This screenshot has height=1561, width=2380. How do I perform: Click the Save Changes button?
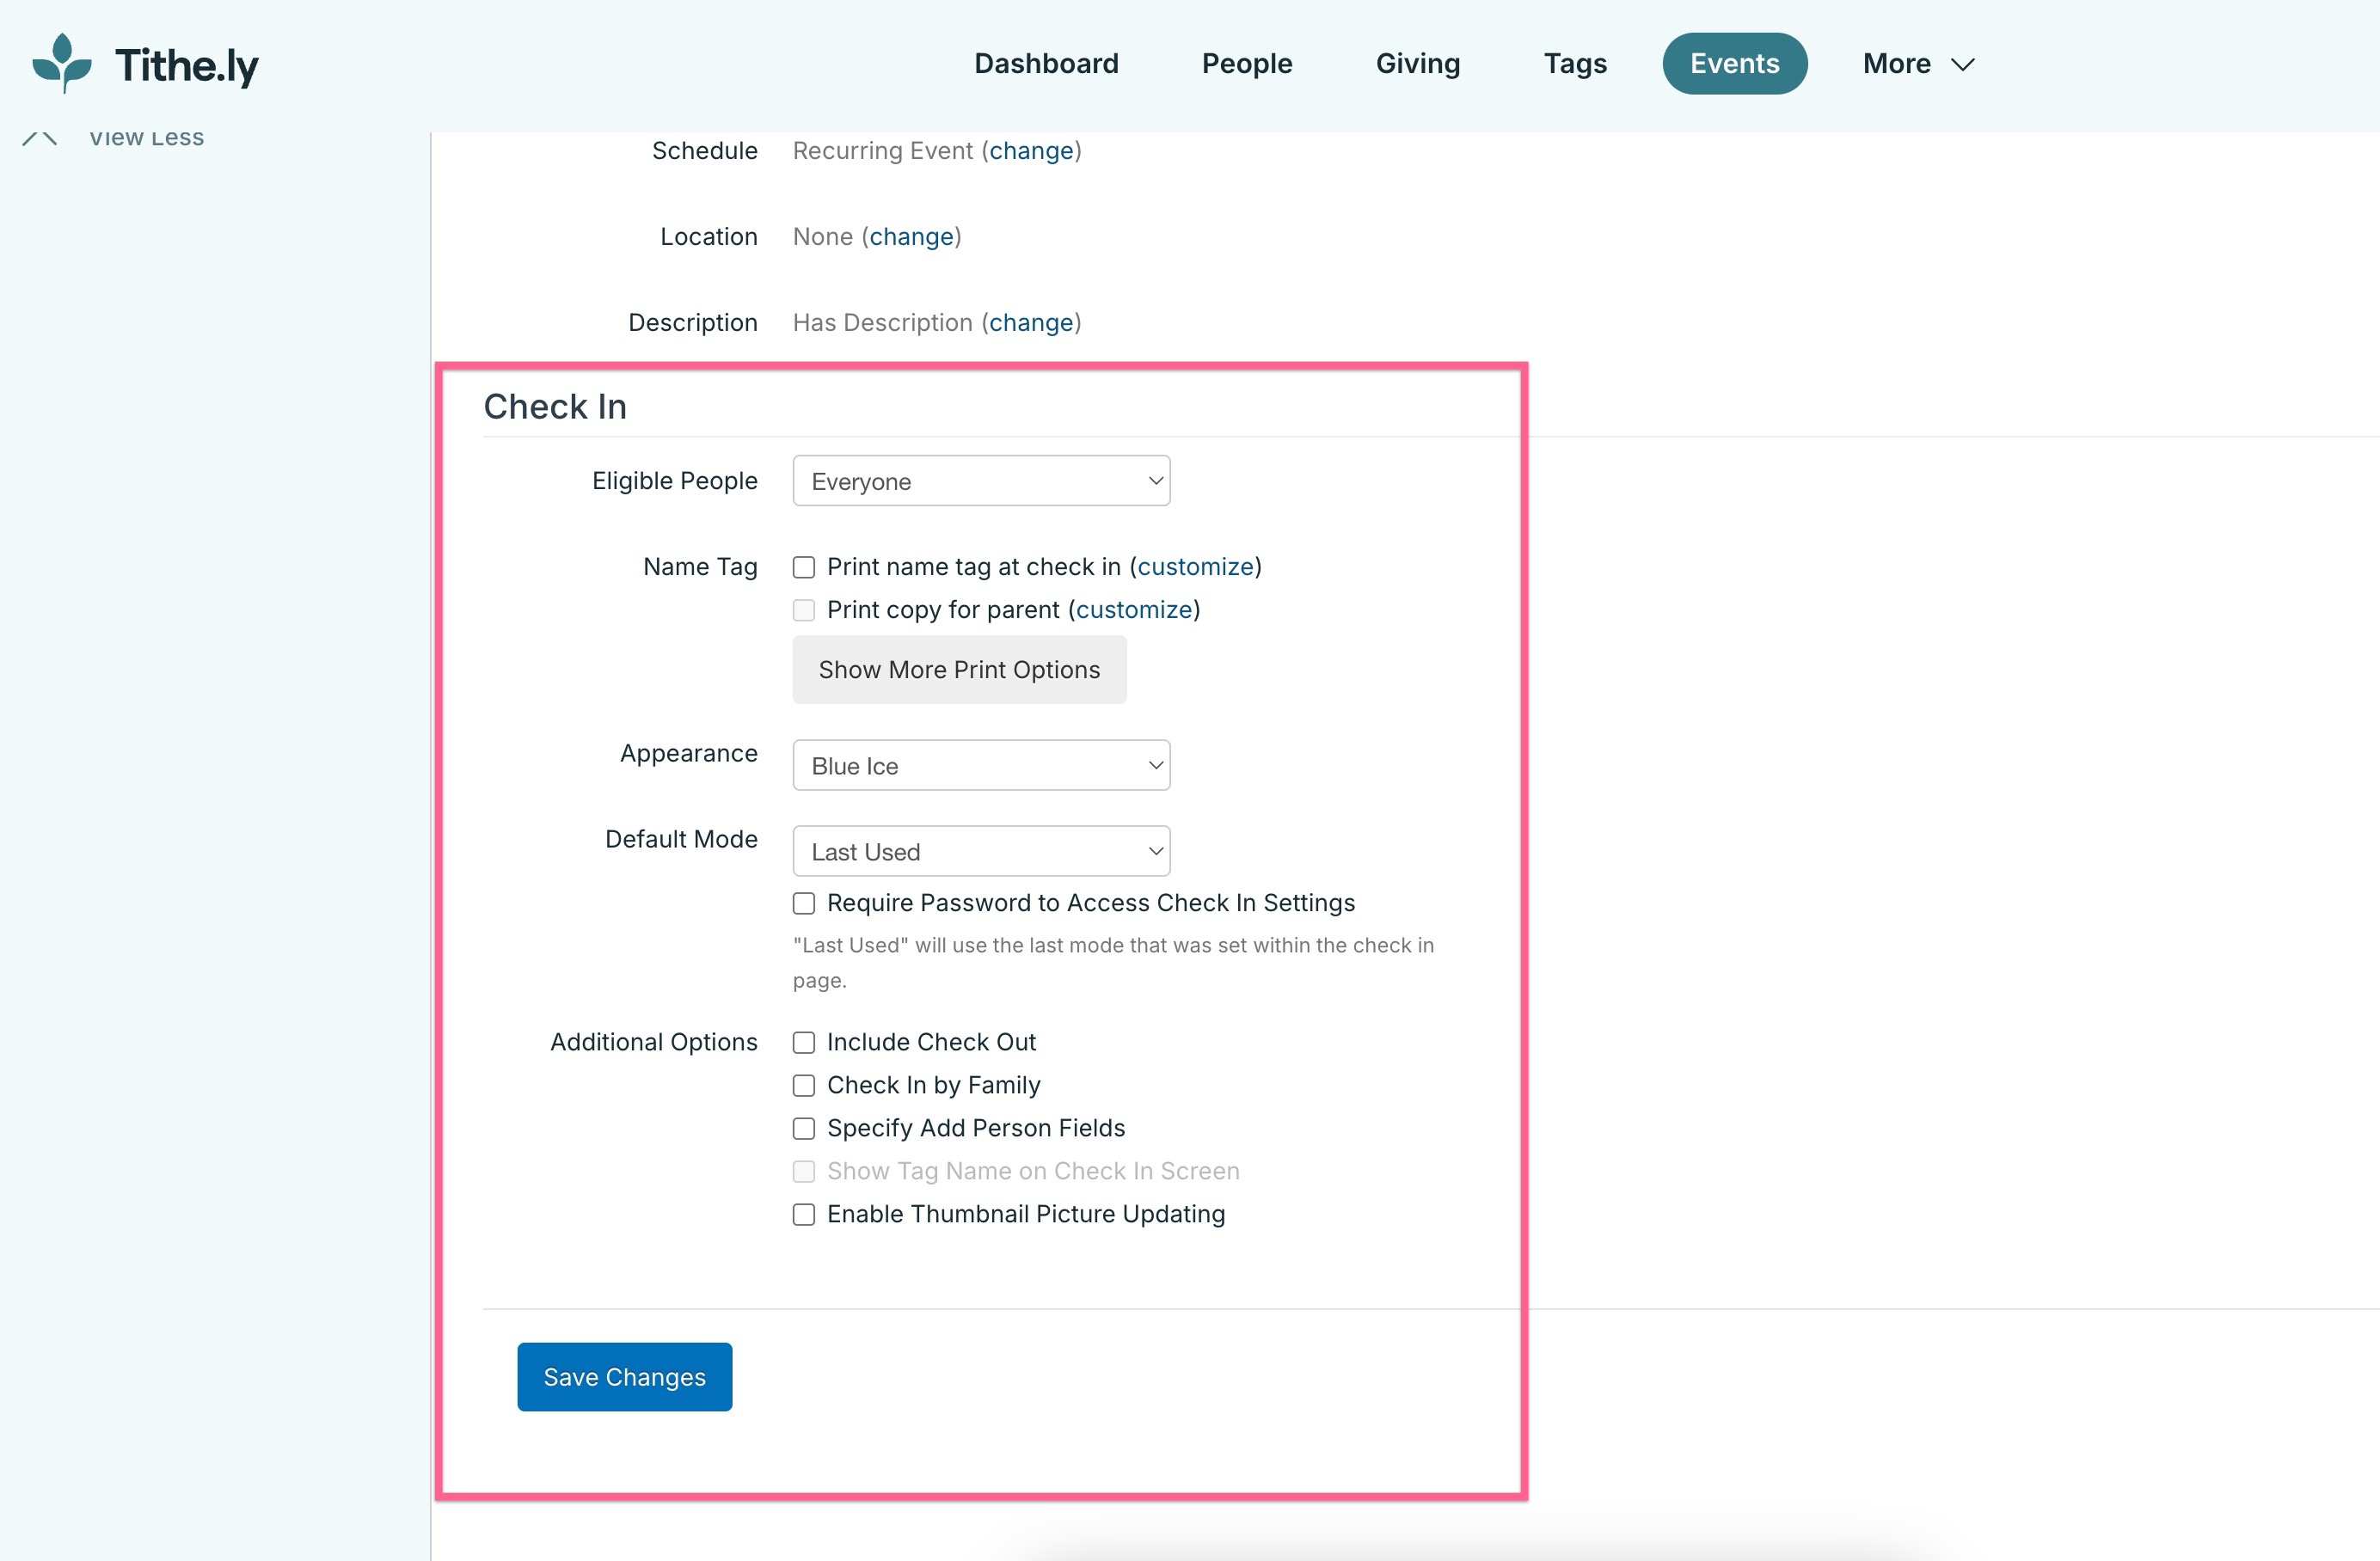pyautogui.click(x=624, y=1377)
